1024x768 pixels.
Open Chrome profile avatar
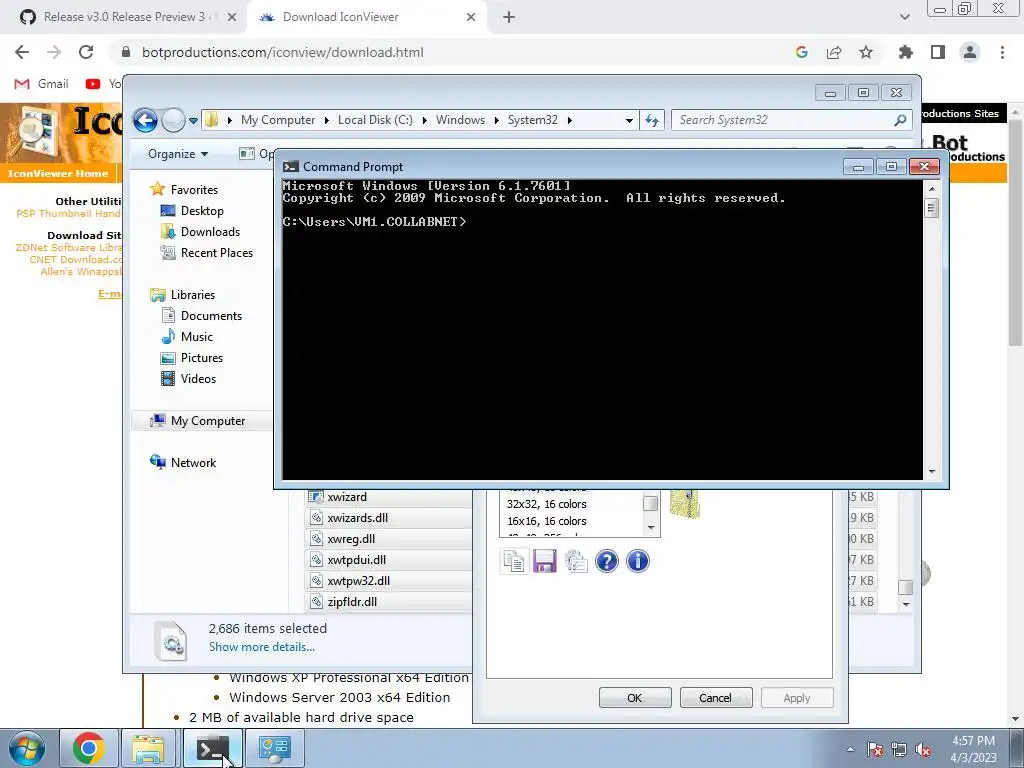[x=970, y=52]
